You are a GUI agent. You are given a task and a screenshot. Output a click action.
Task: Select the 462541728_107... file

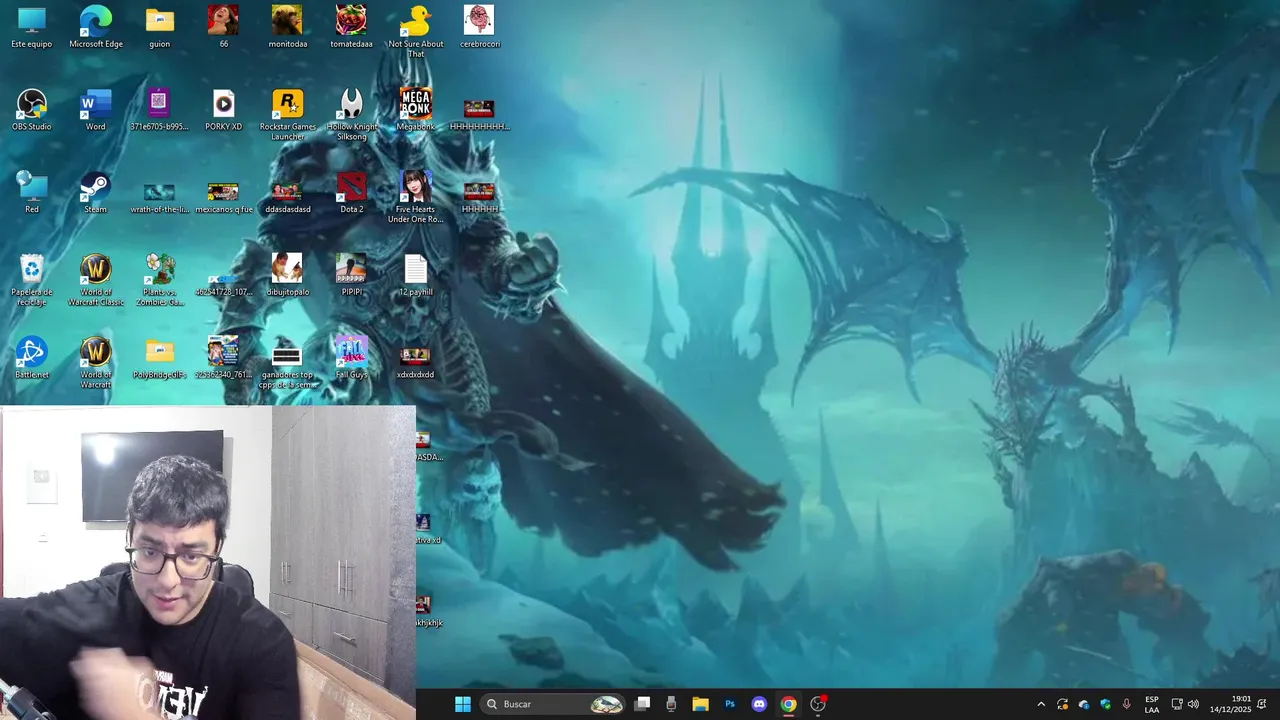pos(223,284)
